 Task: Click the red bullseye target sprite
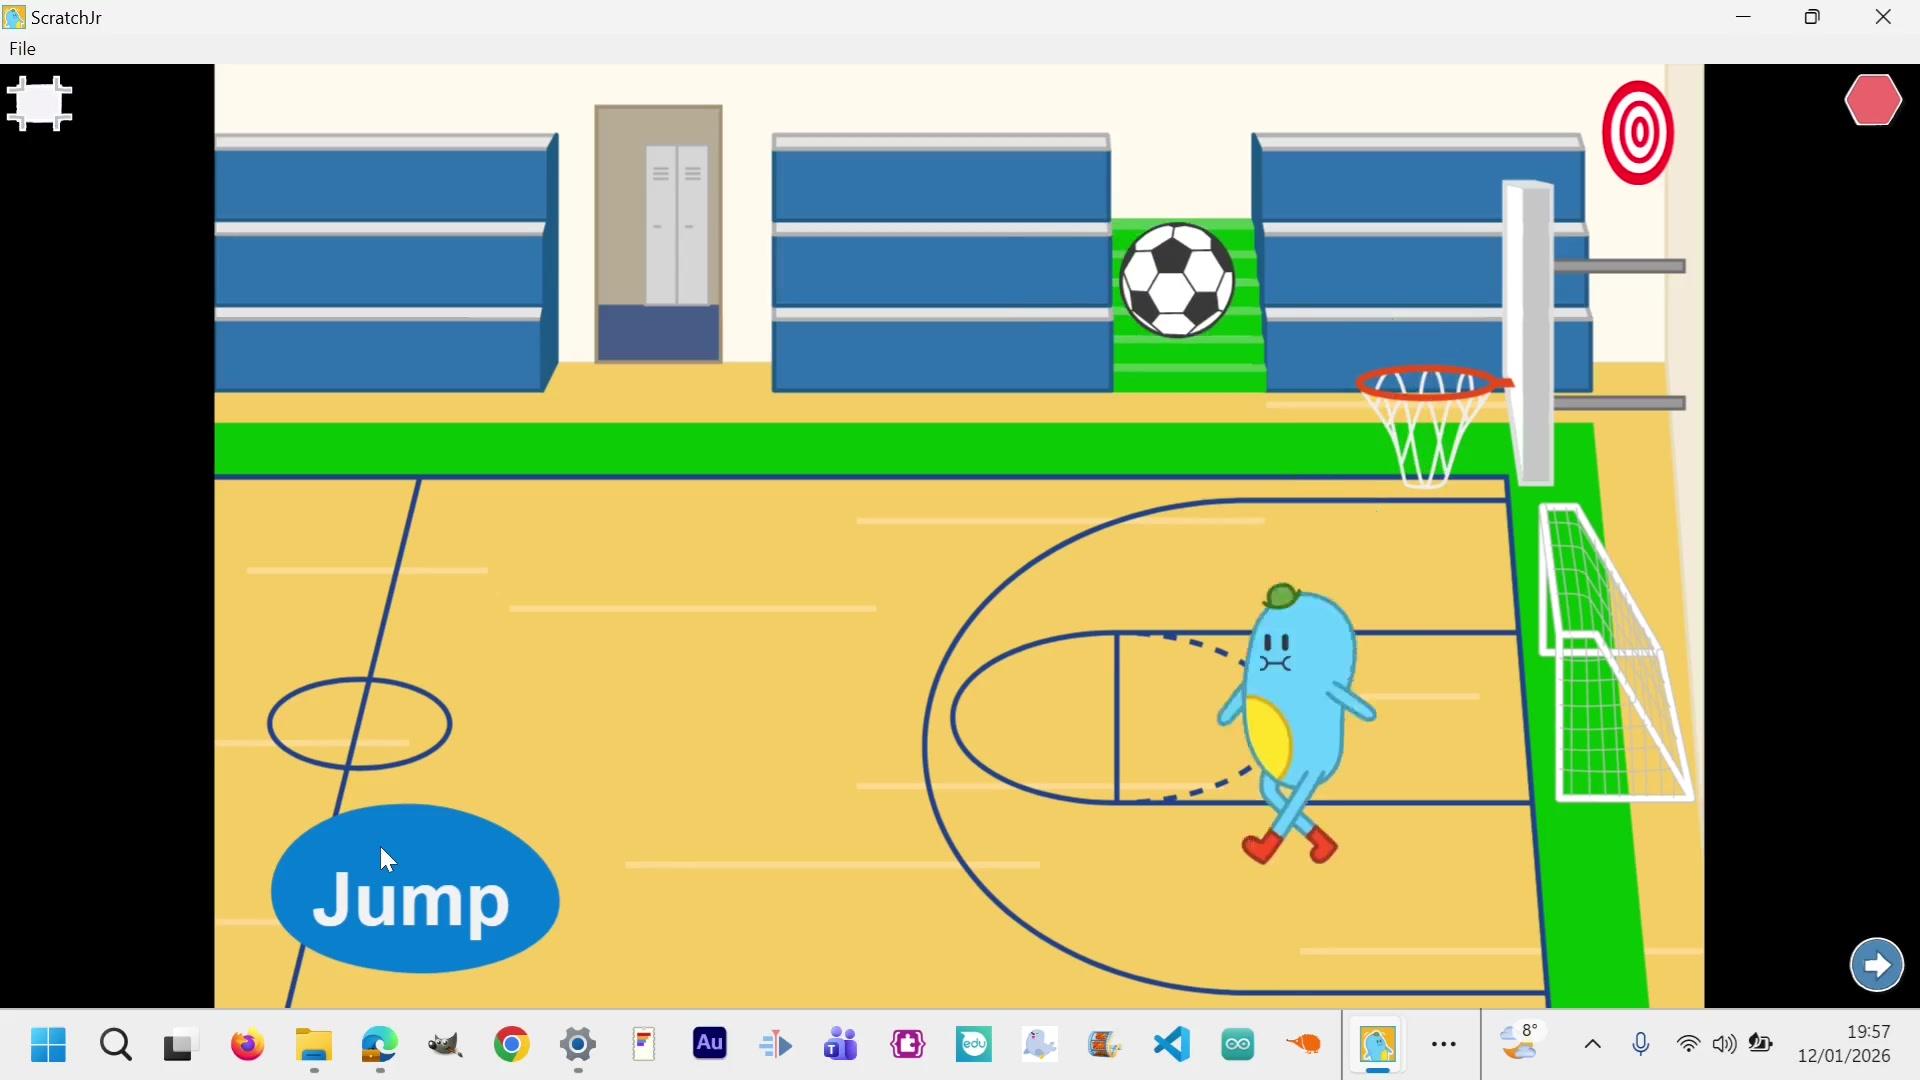click(1637, 133)
